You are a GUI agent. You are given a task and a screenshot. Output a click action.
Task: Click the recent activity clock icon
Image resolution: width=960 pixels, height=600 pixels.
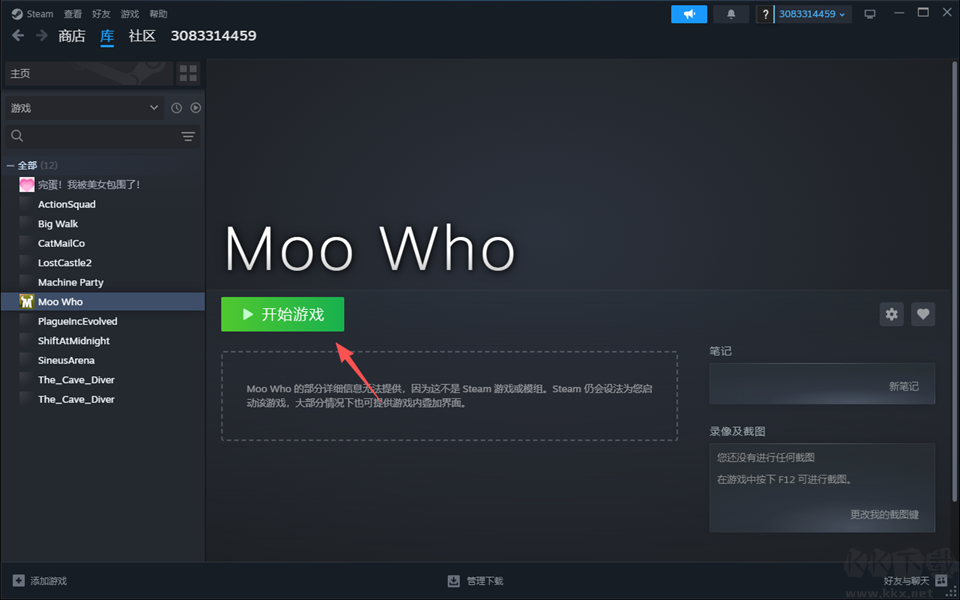pos(176,108)
